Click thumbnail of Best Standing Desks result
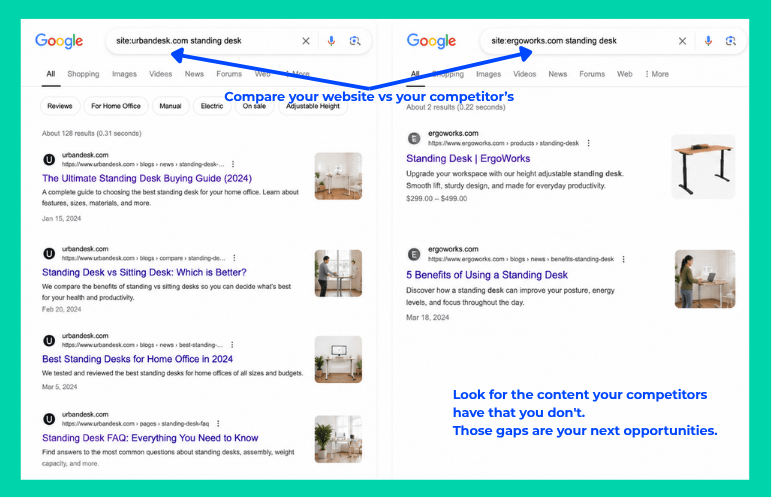 coord(338,360)
